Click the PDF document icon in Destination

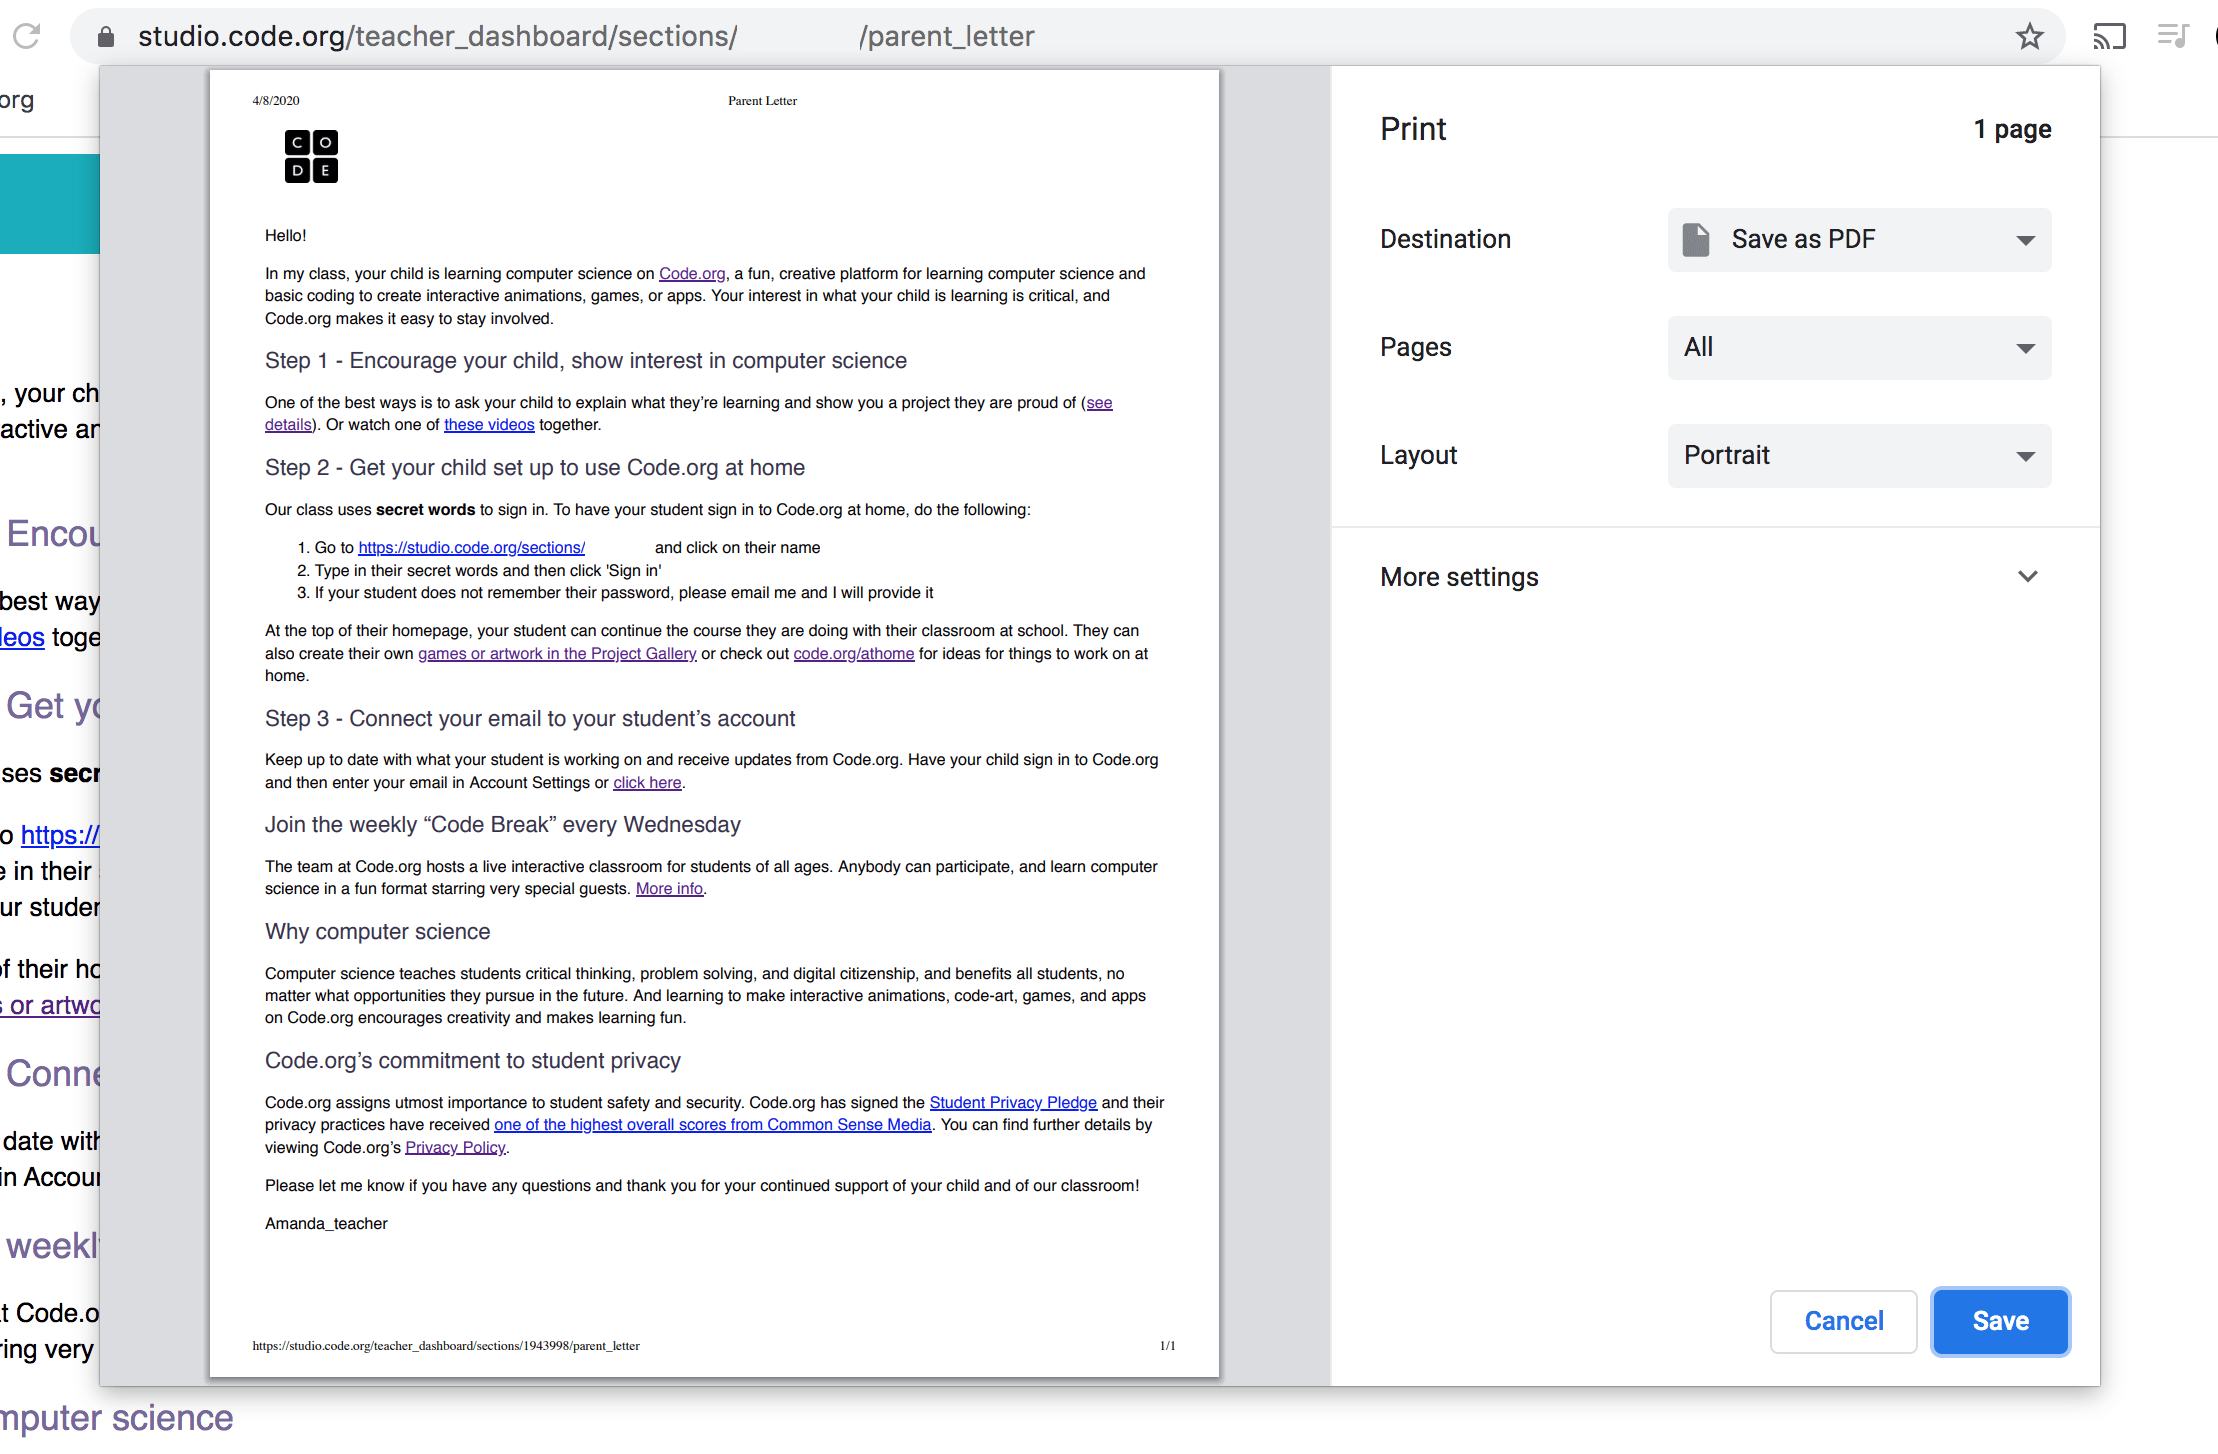[x=1696, y=240]
